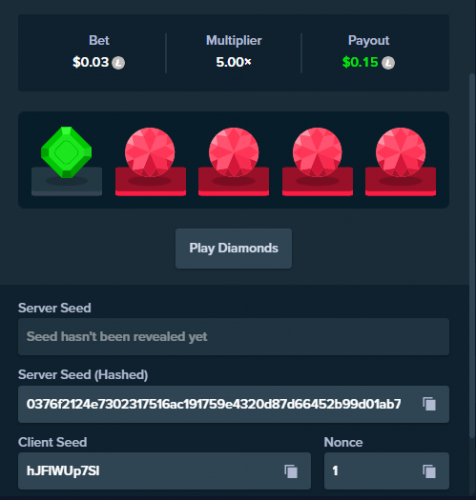
Task: Click the Litecoin icon beside bet amount
Action: click(x=118, y=63)
